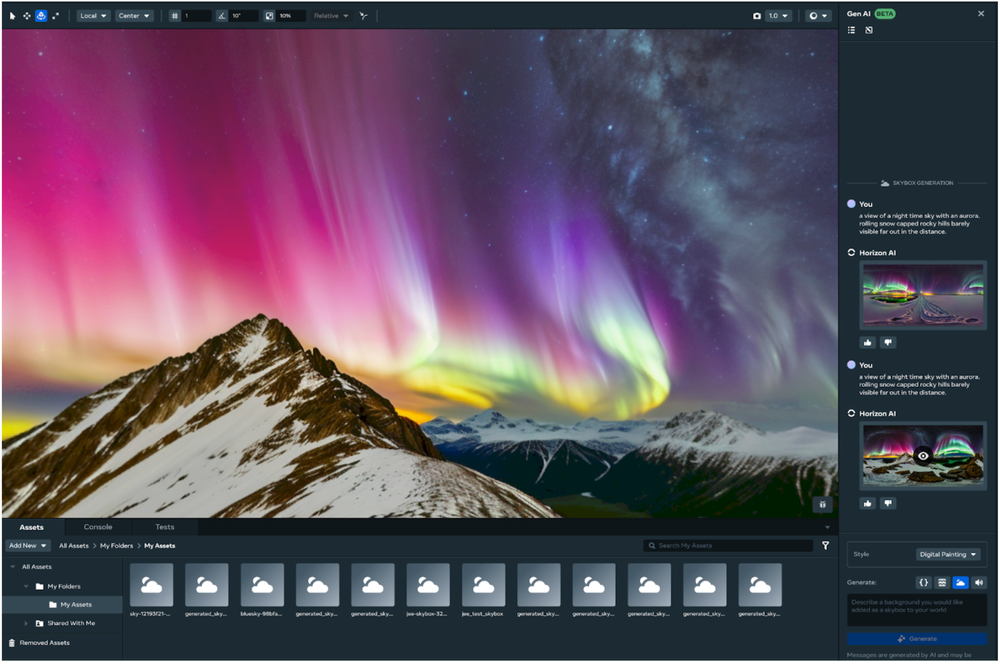Click the list view icon under Gen AI header
Viewport: 1000px width, 664px height.
click(854, 30)
